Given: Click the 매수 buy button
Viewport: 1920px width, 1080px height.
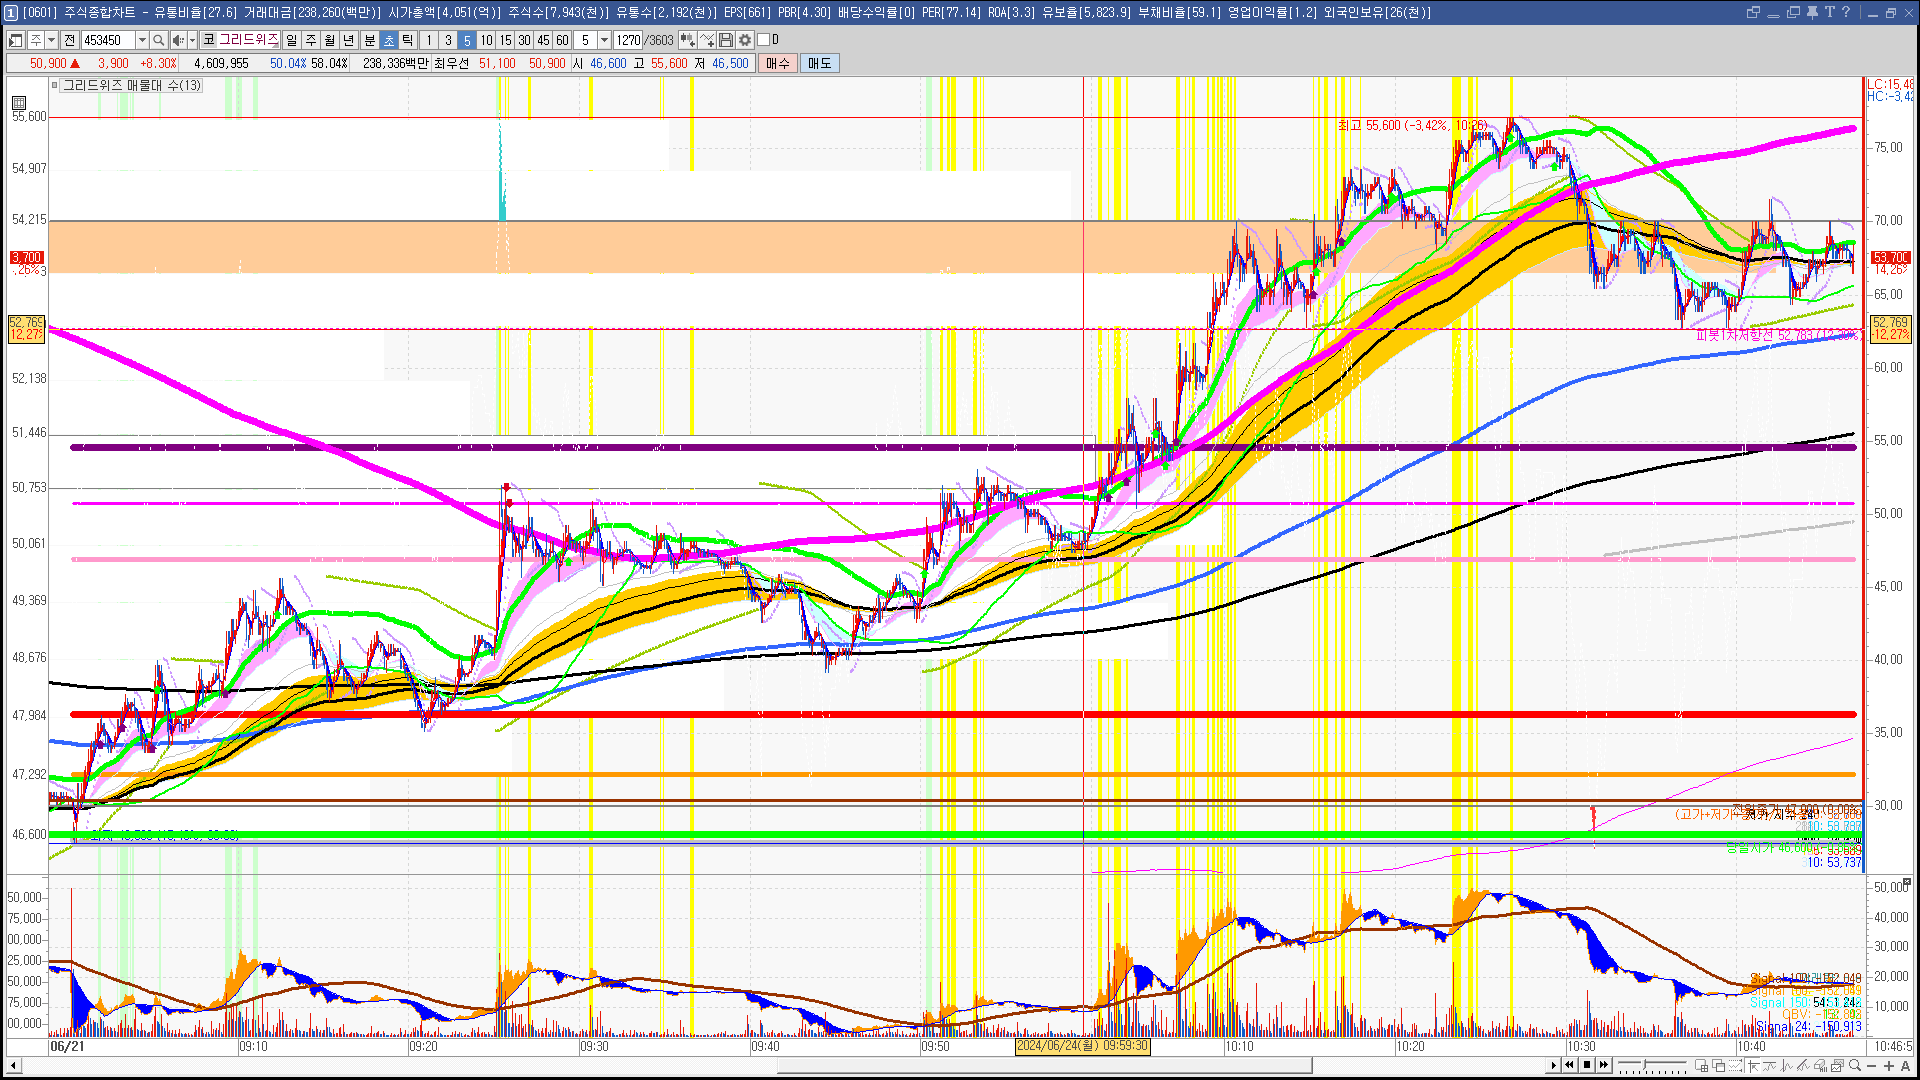Looking at the screenshot, I should pos(778,63).
